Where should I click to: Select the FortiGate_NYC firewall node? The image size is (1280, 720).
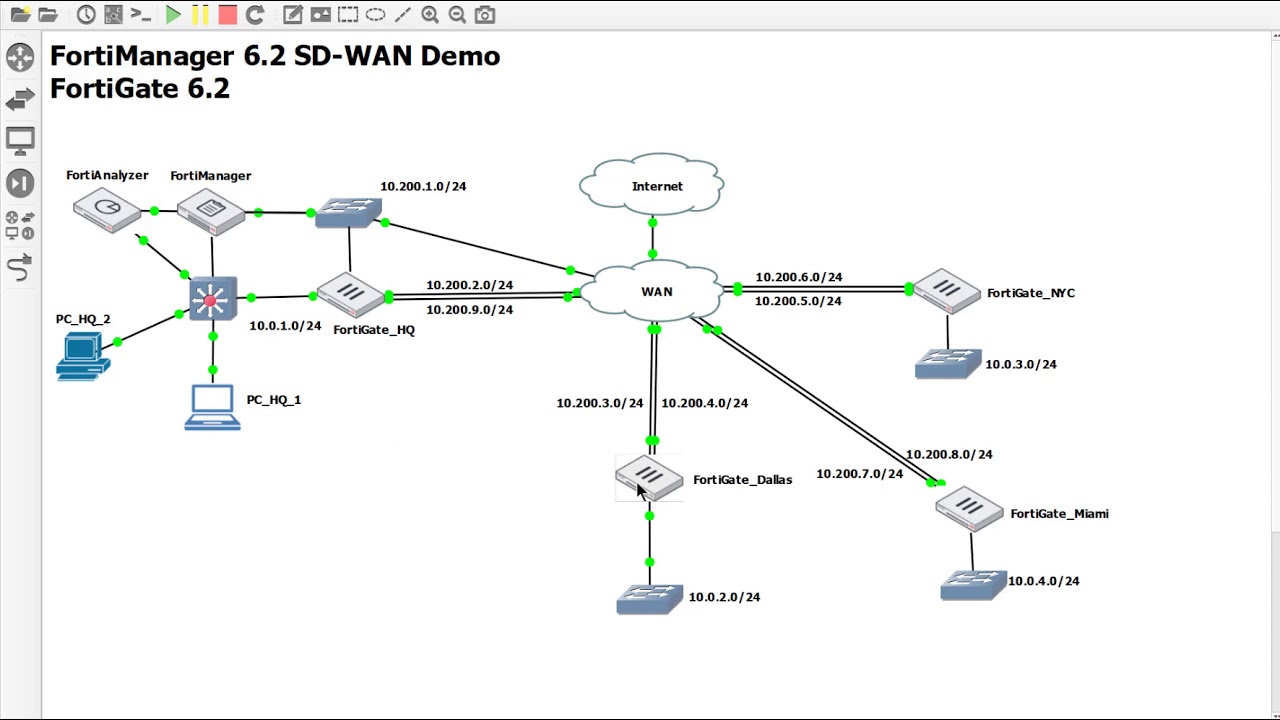point(946,290)
